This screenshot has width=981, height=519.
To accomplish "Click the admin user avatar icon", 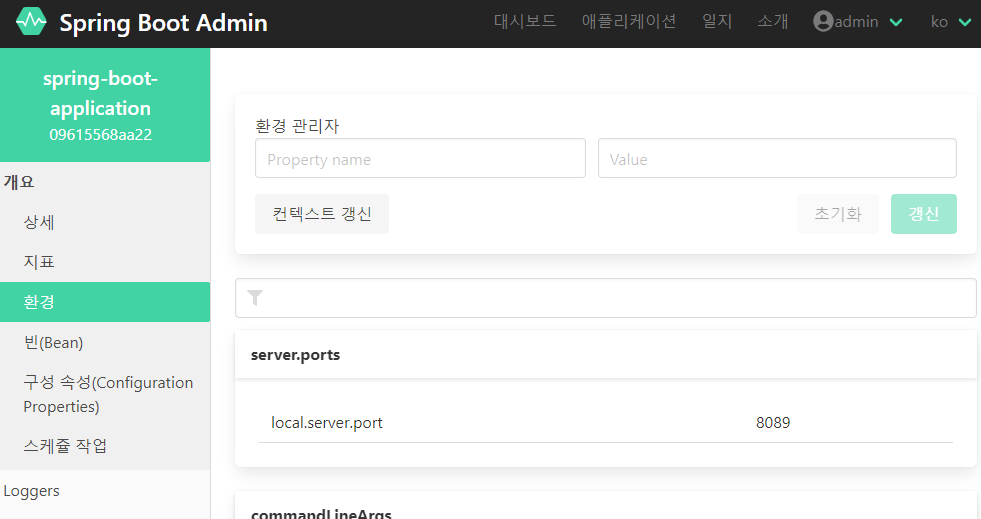I will click(823, 21).
